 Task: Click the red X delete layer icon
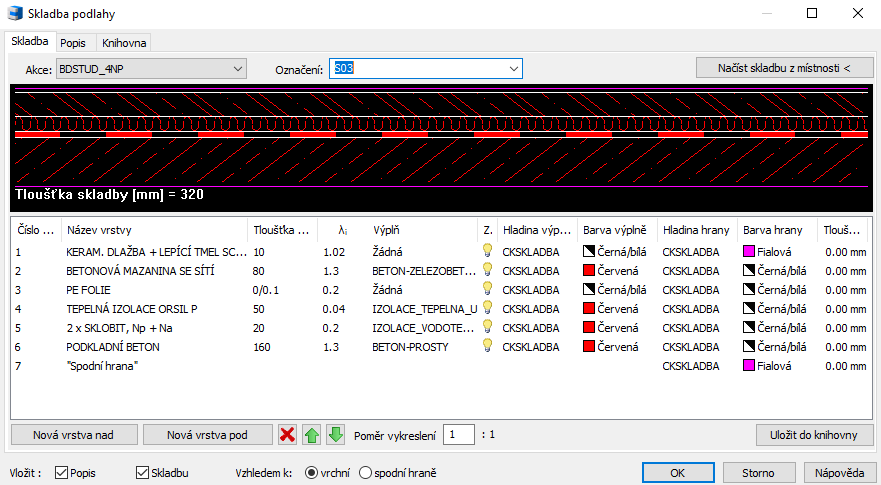[x=288, y=435]
